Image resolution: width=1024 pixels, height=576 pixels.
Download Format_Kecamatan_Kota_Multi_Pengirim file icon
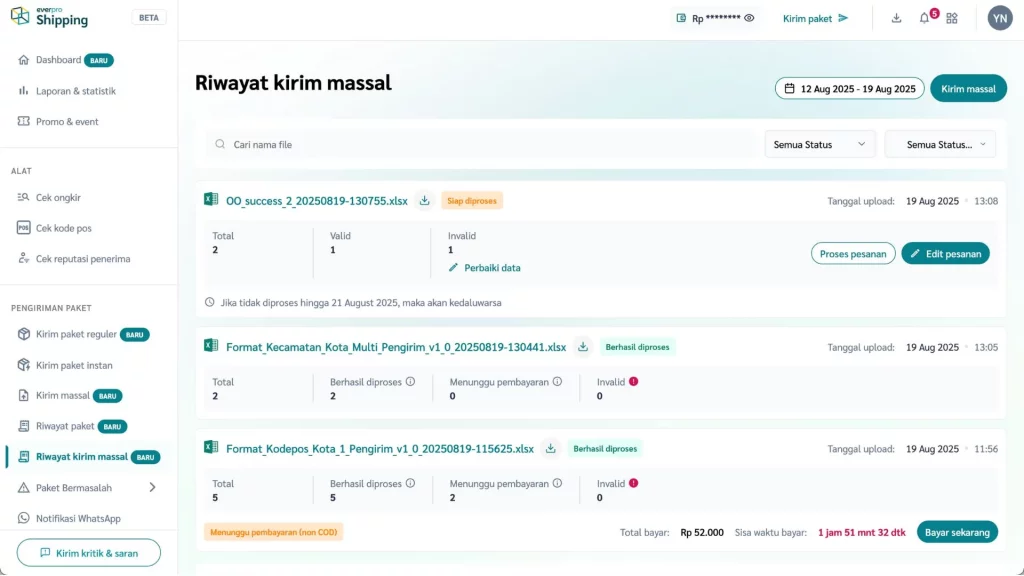coord(583,347)
